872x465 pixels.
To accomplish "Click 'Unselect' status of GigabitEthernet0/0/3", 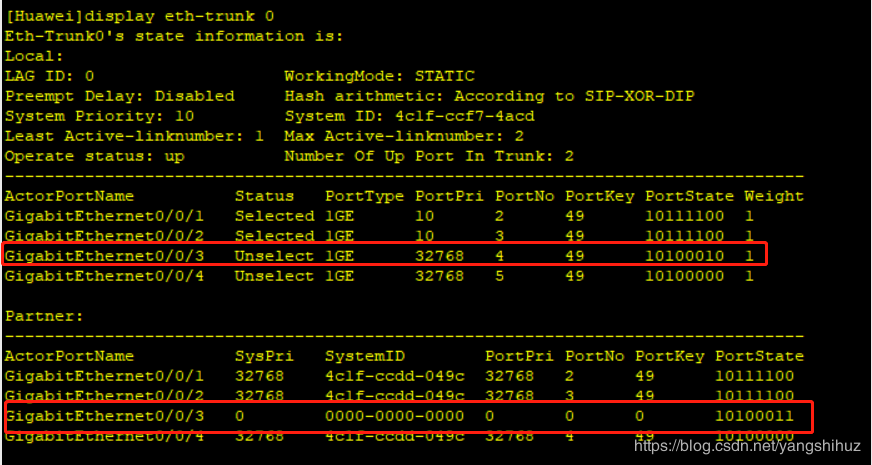I will pos(274,256).
